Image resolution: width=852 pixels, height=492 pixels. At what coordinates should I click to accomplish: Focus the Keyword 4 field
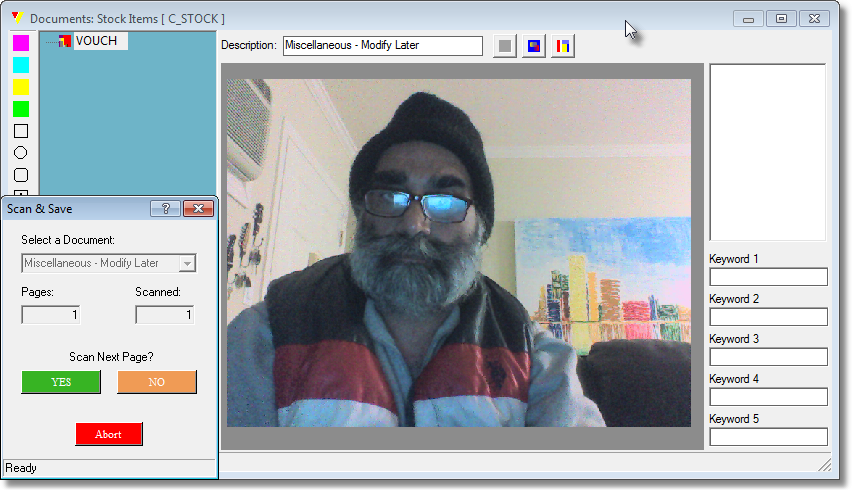[768, 397]
